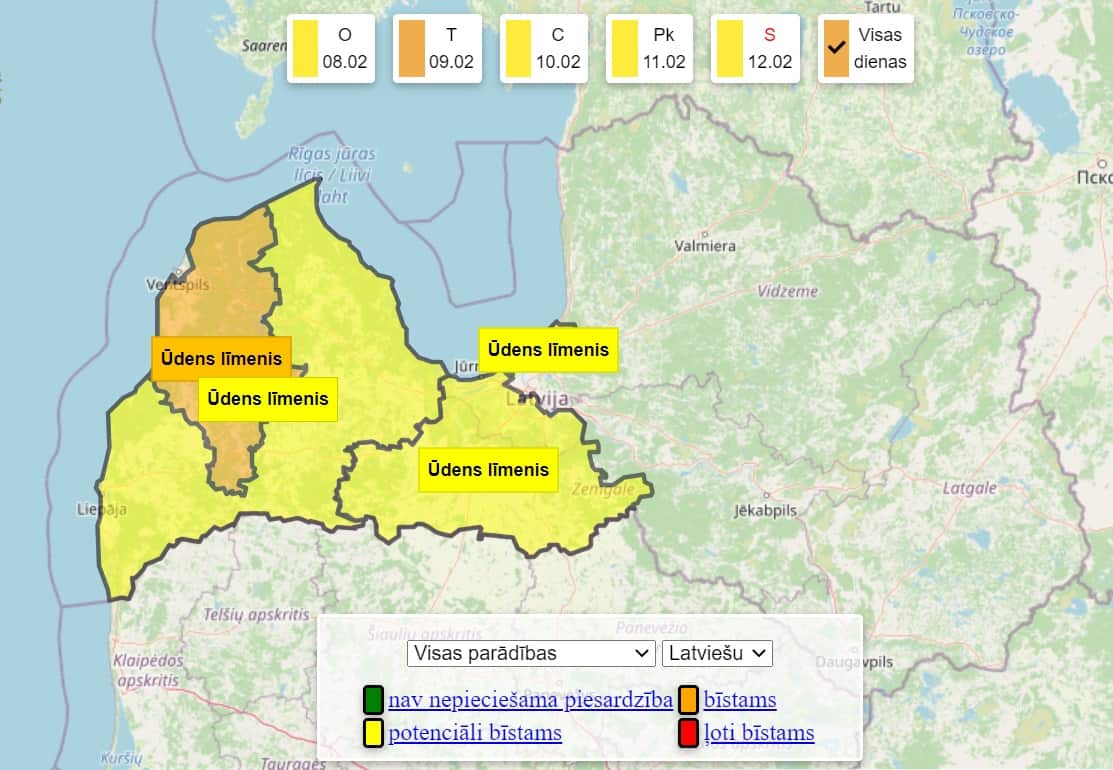This screenshot has height=770, width=1113.
Task: Click the yellow legend color swatch
Action: point(373,733)
